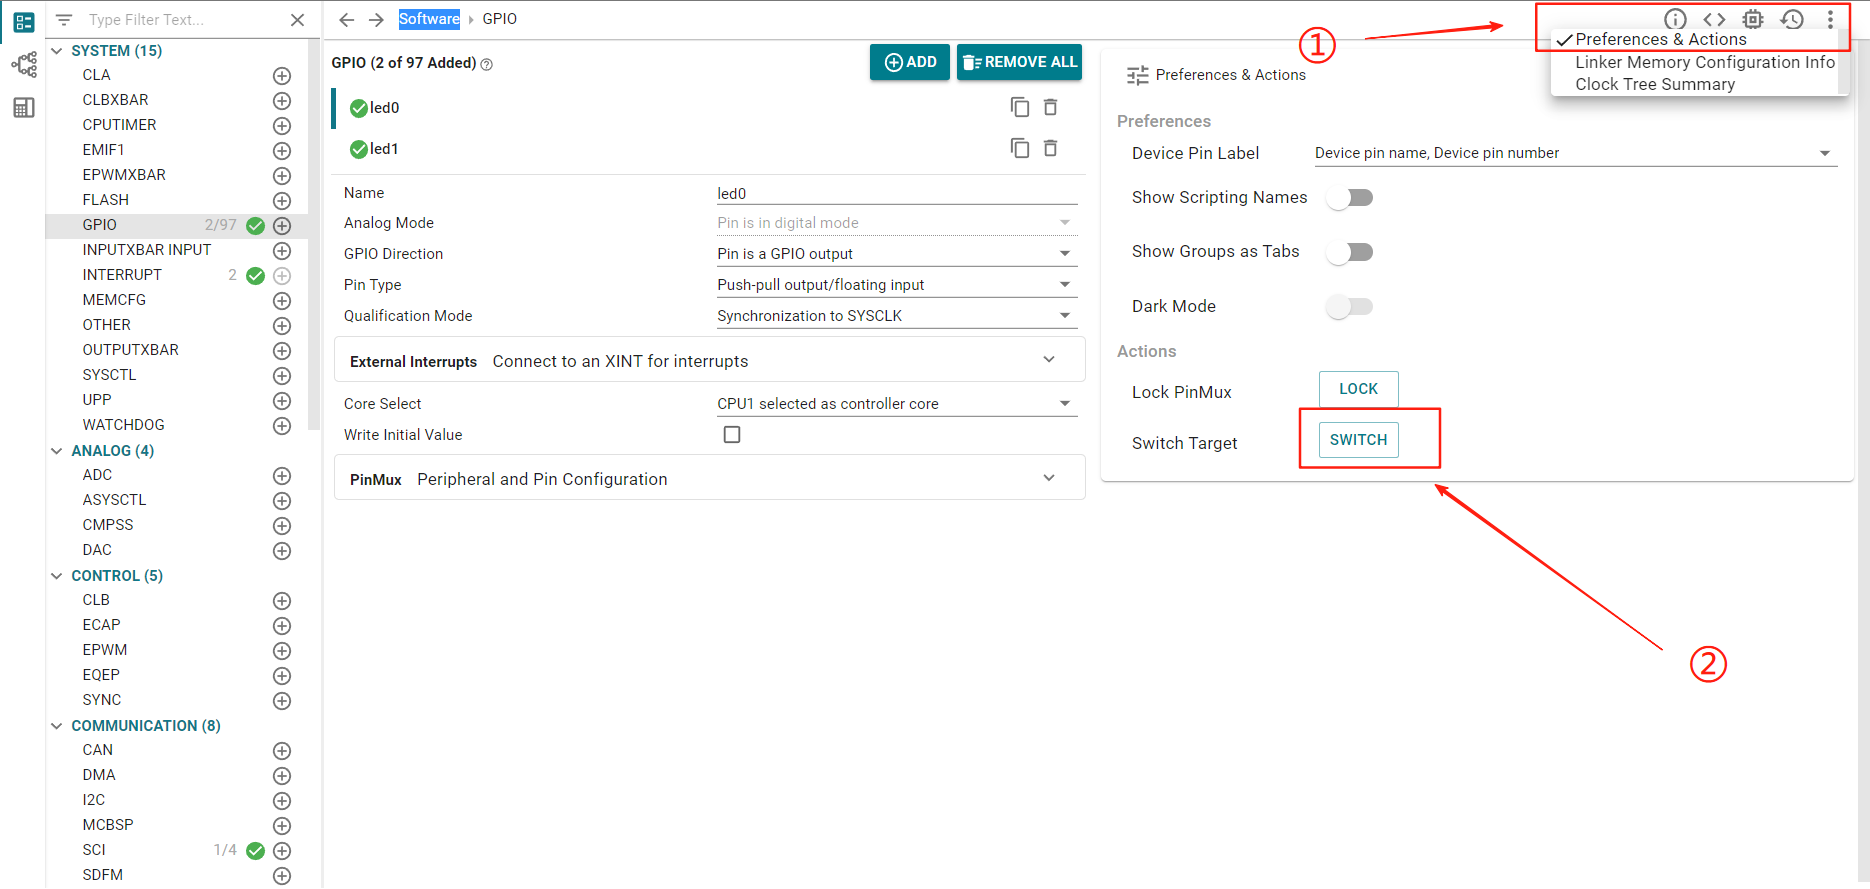Click the REMOVE ALL button
Screen dimensions: 1870x889
click(x=1019, y=62)
